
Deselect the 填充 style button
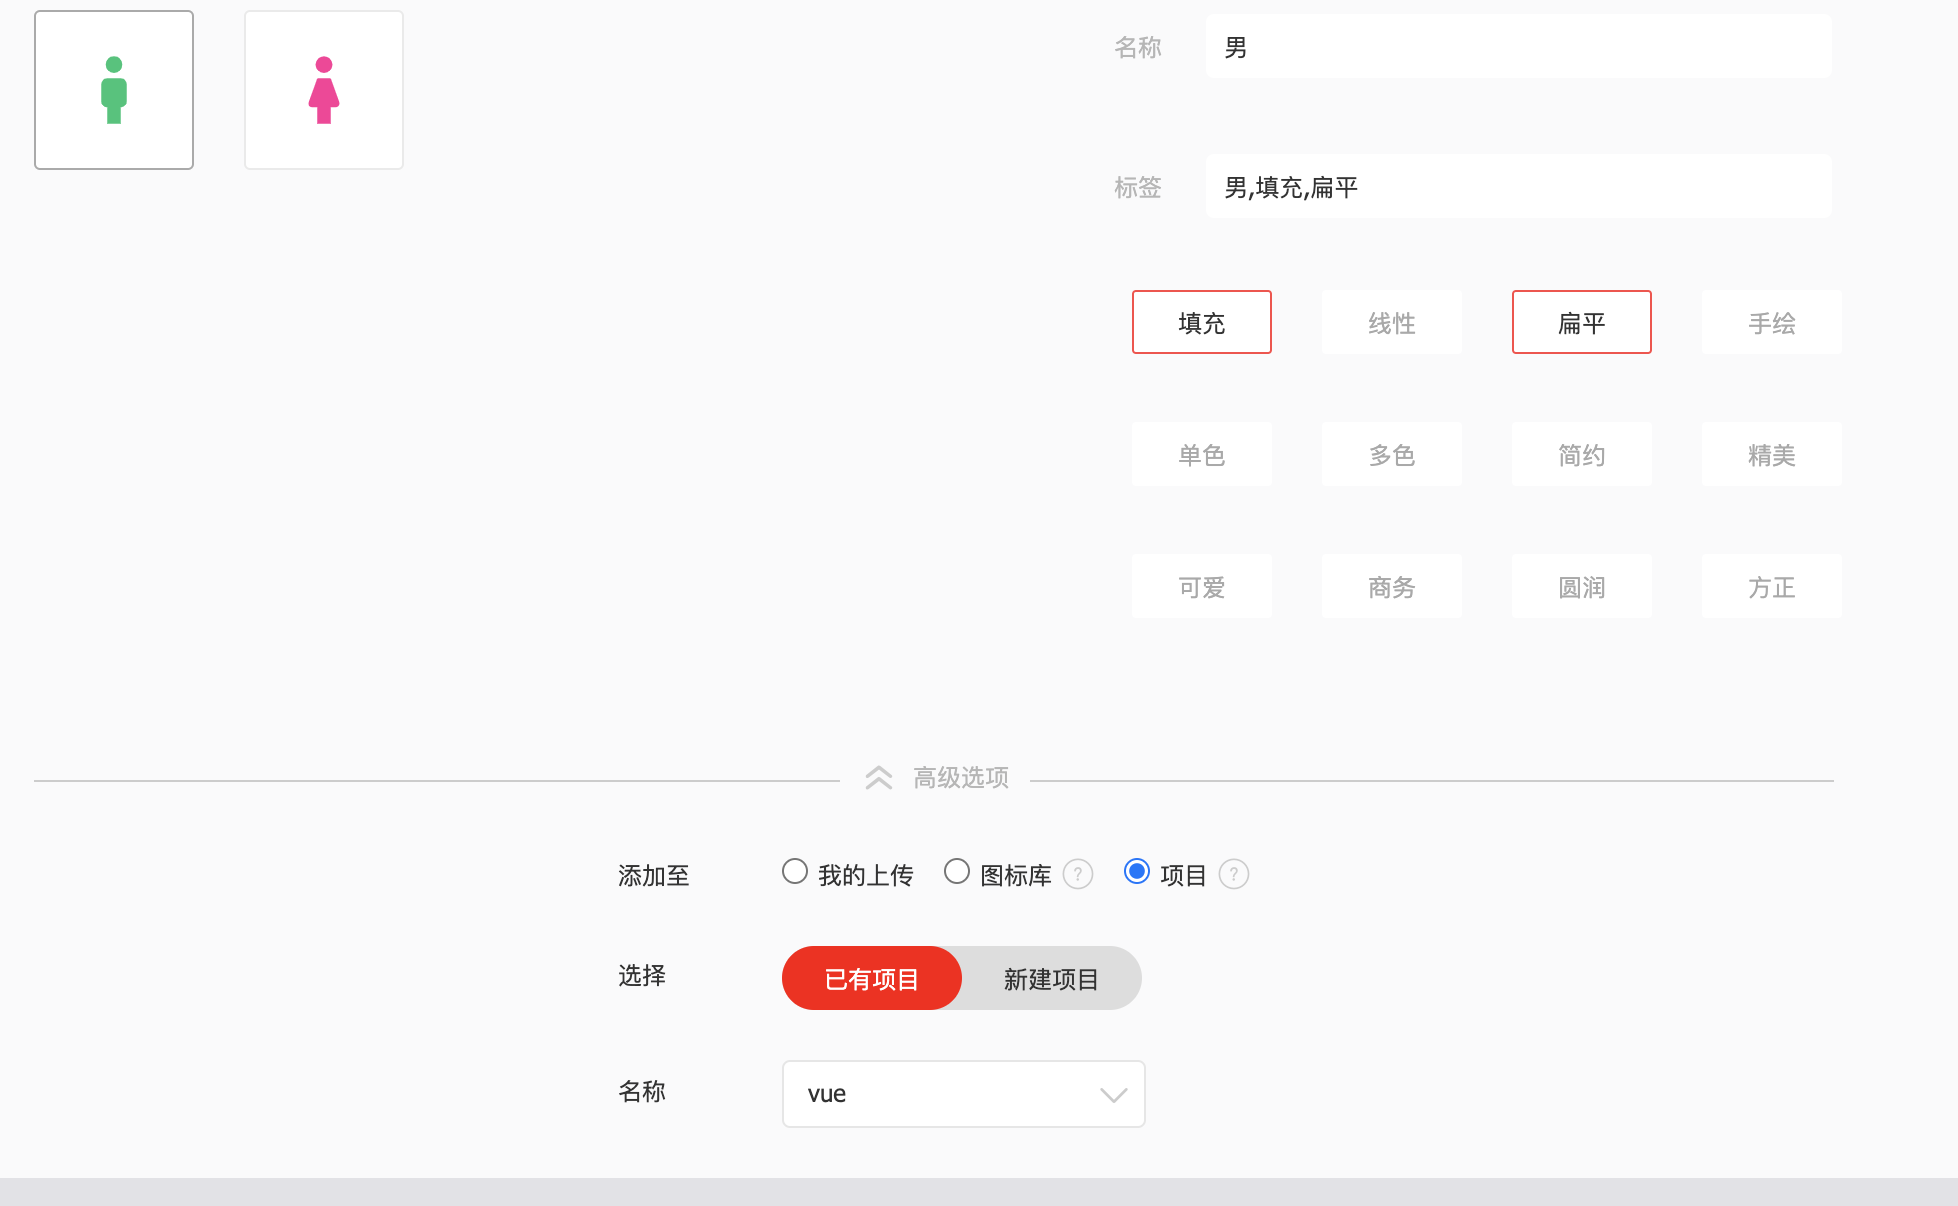pyautogui.click(x=1201, y=322)
